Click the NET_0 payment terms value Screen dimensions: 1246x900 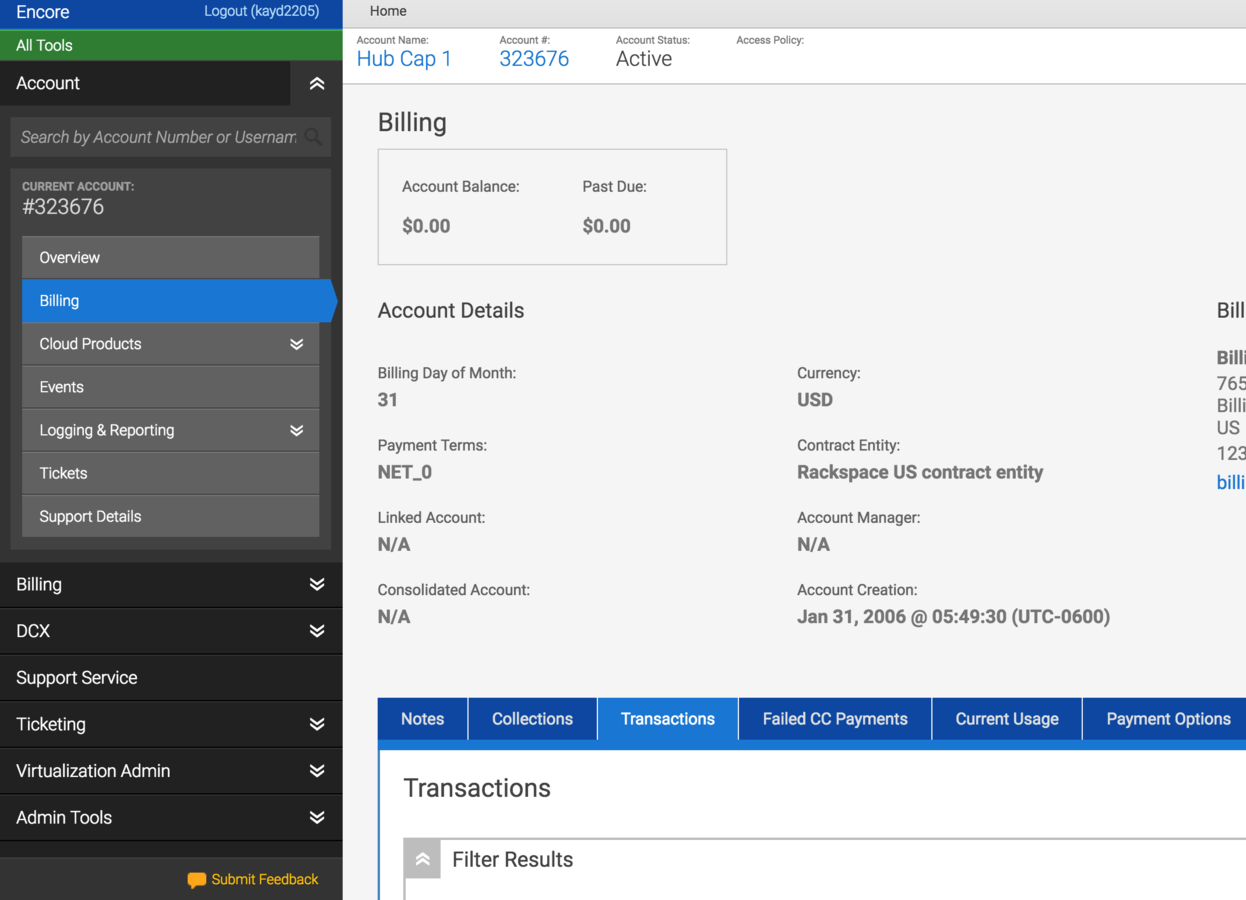[x=405, y=472]
